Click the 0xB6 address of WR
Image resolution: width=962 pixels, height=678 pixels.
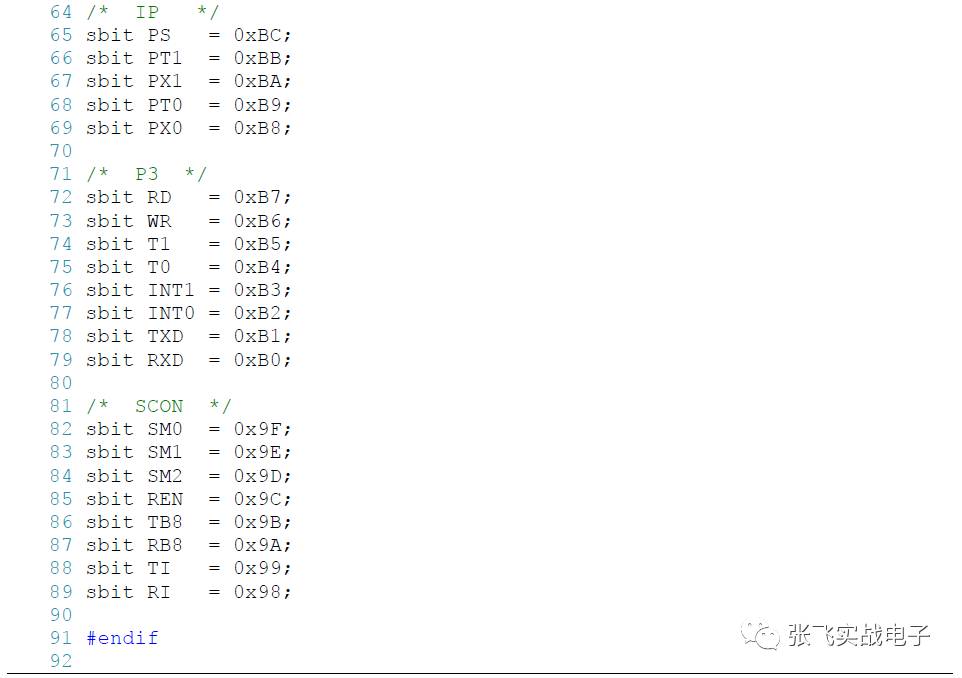pyautogui.click(x=262, y=221)
